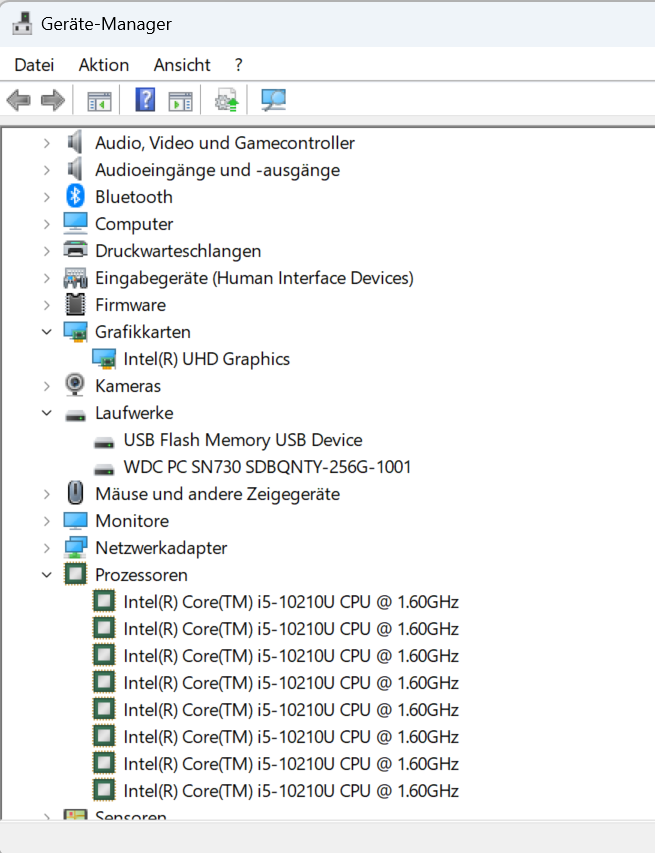Open the question mark help menu
The height and width of the screenshot is (853, 655).
point(238,65)
